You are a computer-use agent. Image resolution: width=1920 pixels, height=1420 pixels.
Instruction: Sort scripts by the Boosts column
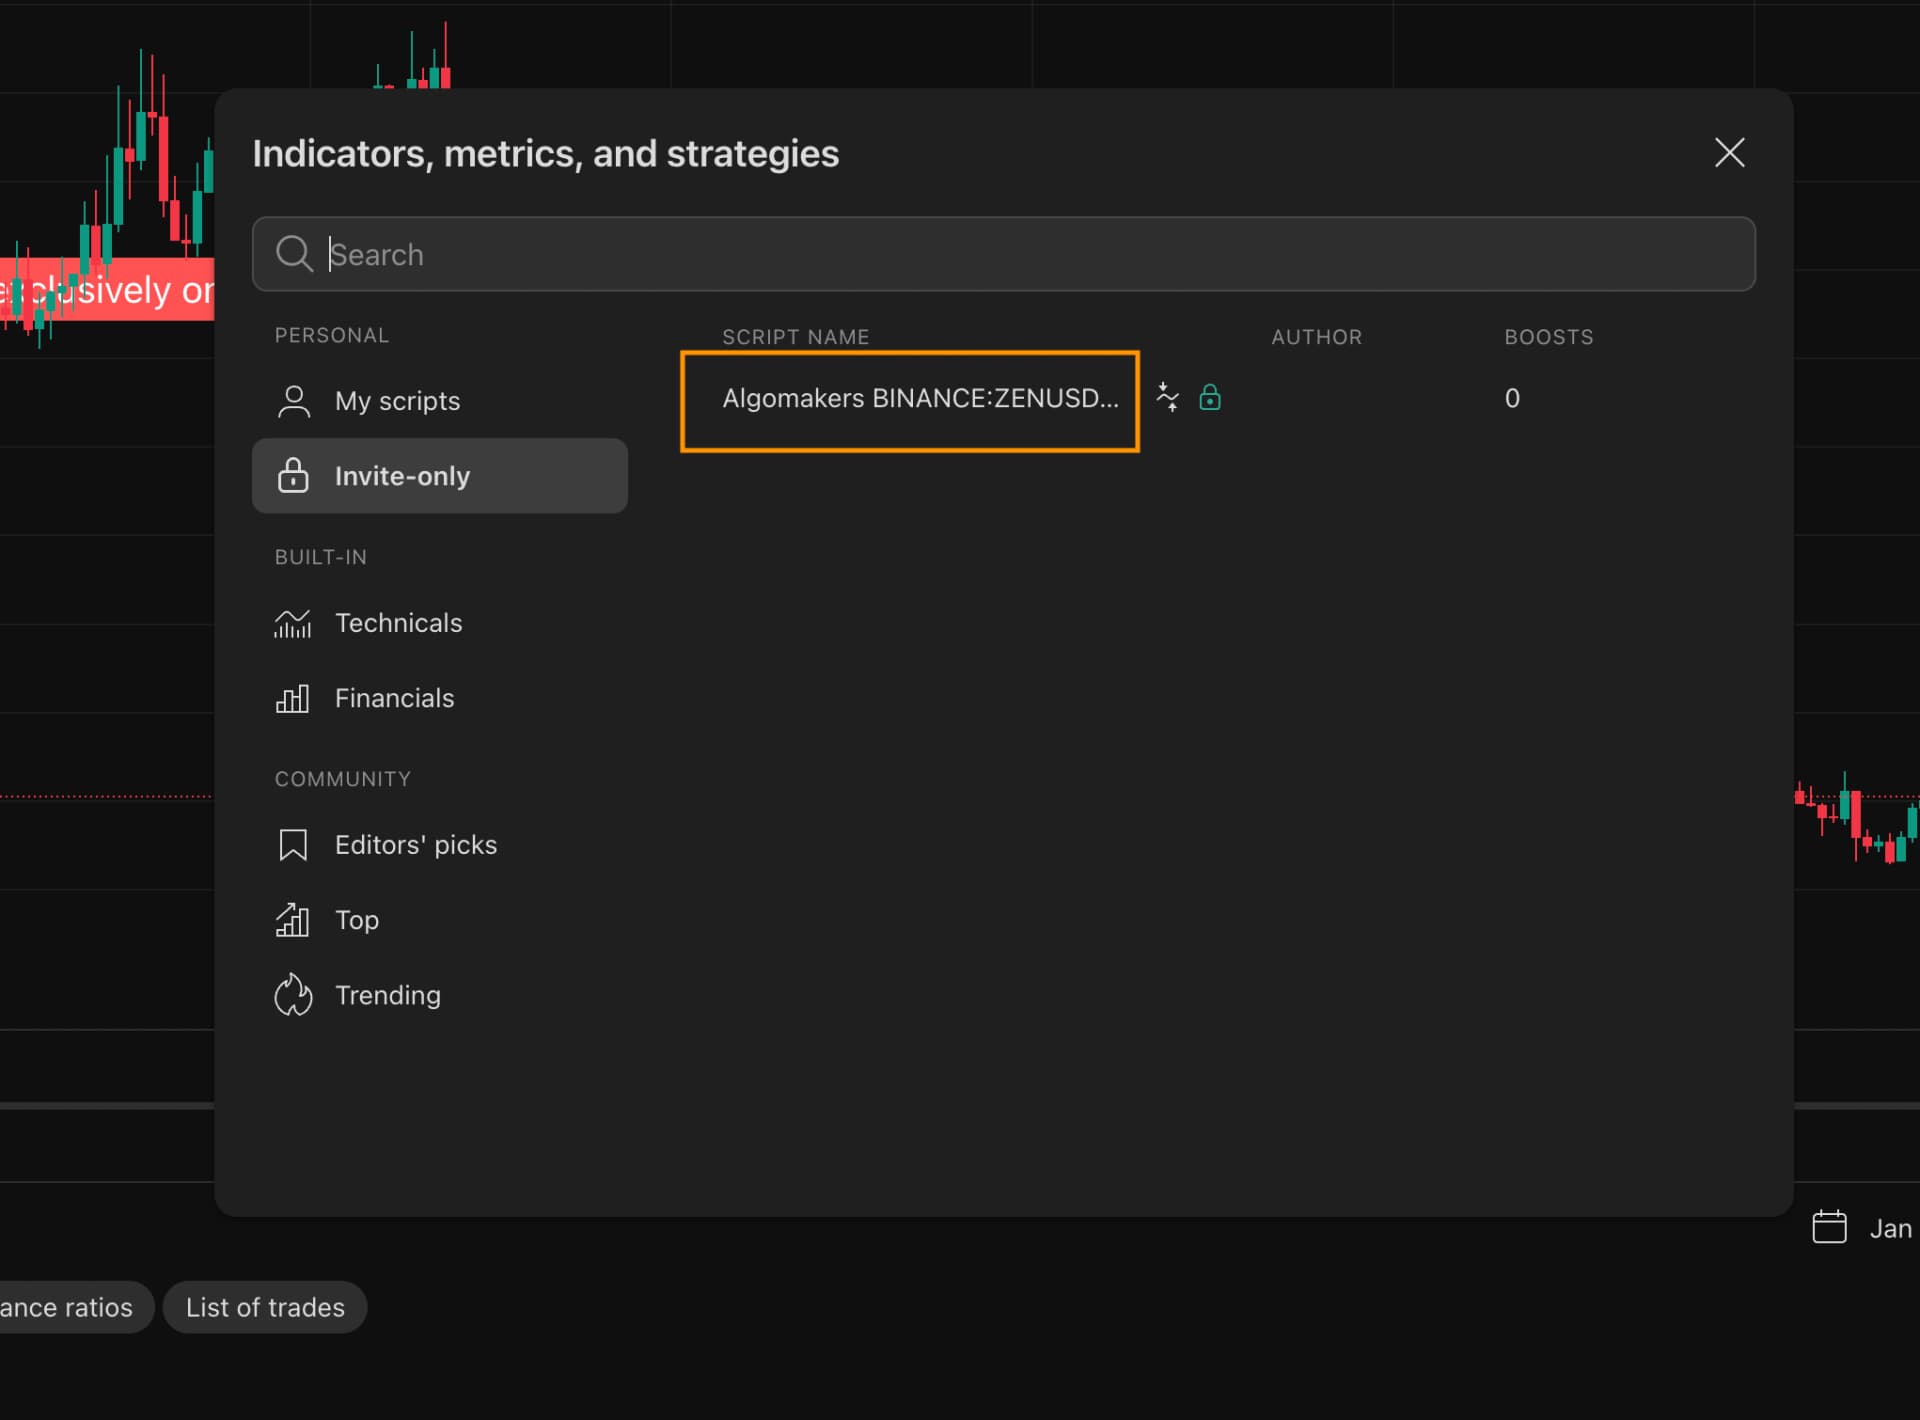point(1548,337)
